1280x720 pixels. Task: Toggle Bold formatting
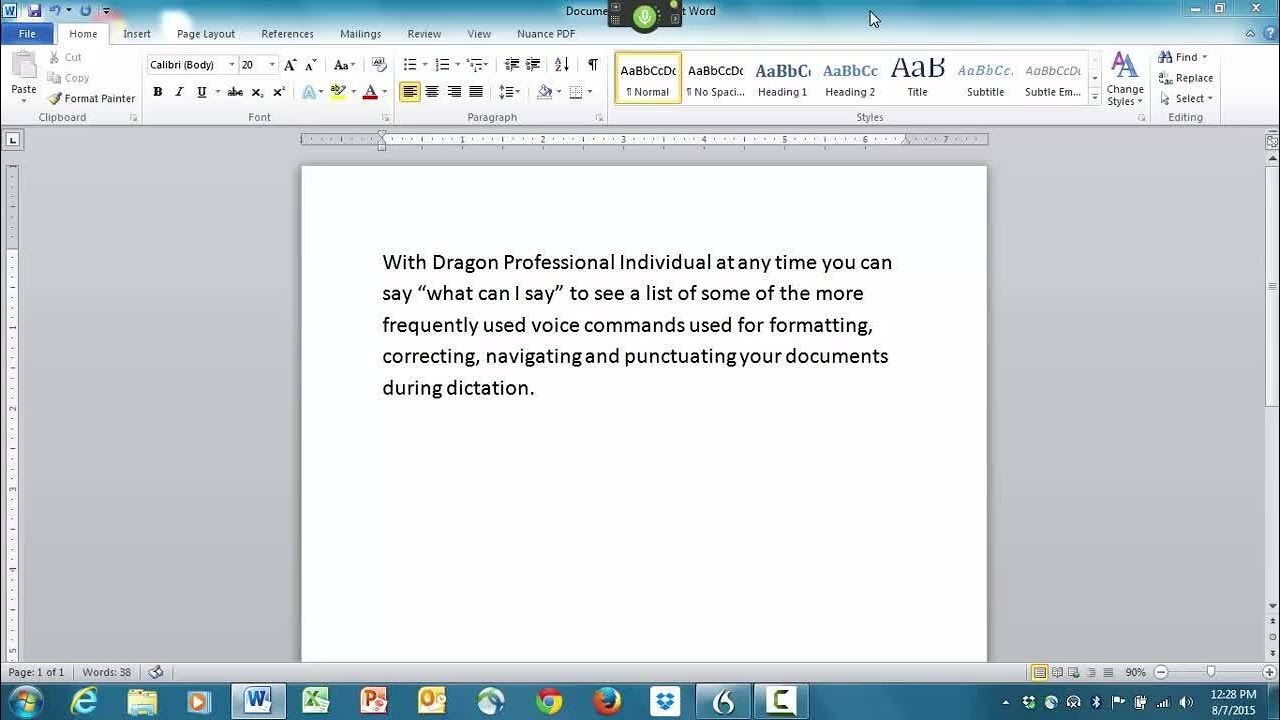[157, 92]
